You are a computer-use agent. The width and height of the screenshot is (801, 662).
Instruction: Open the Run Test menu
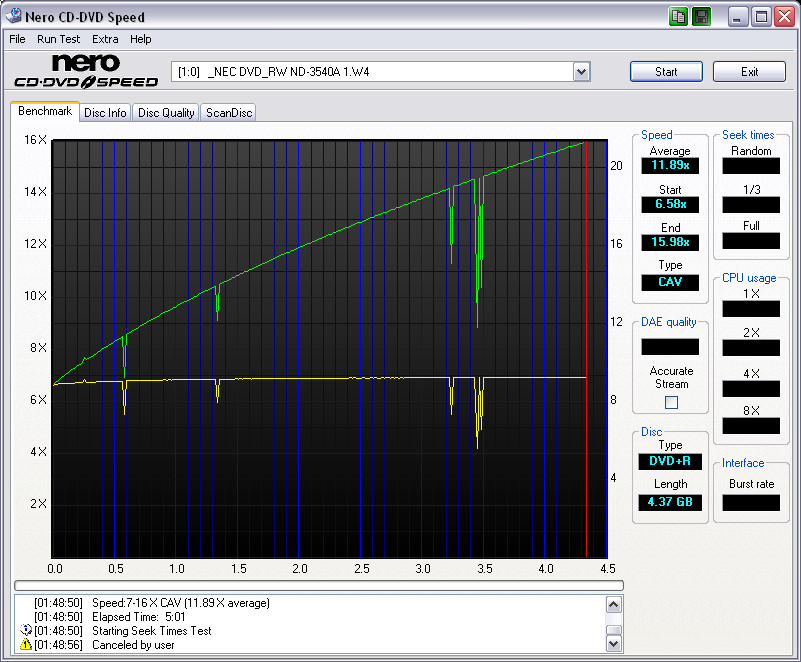(58, 39)
